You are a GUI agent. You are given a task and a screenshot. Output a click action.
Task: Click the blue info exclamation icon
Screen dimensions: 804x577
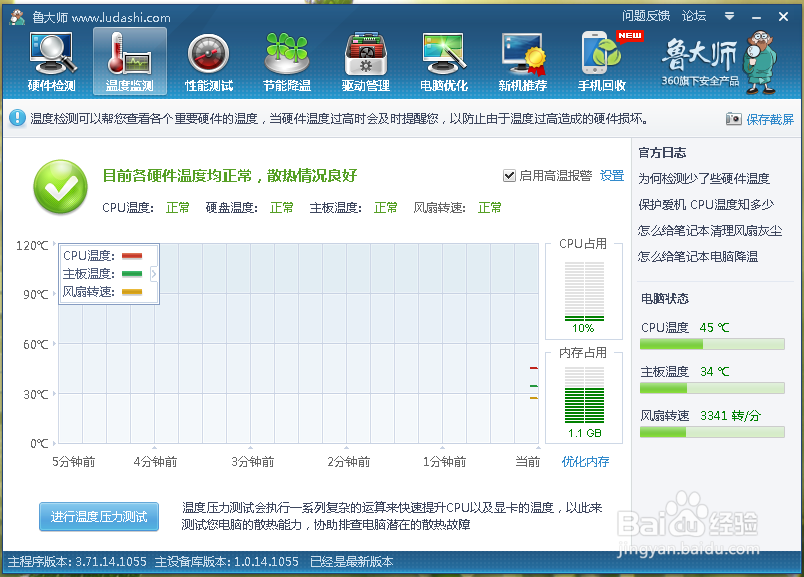point(17,118)
